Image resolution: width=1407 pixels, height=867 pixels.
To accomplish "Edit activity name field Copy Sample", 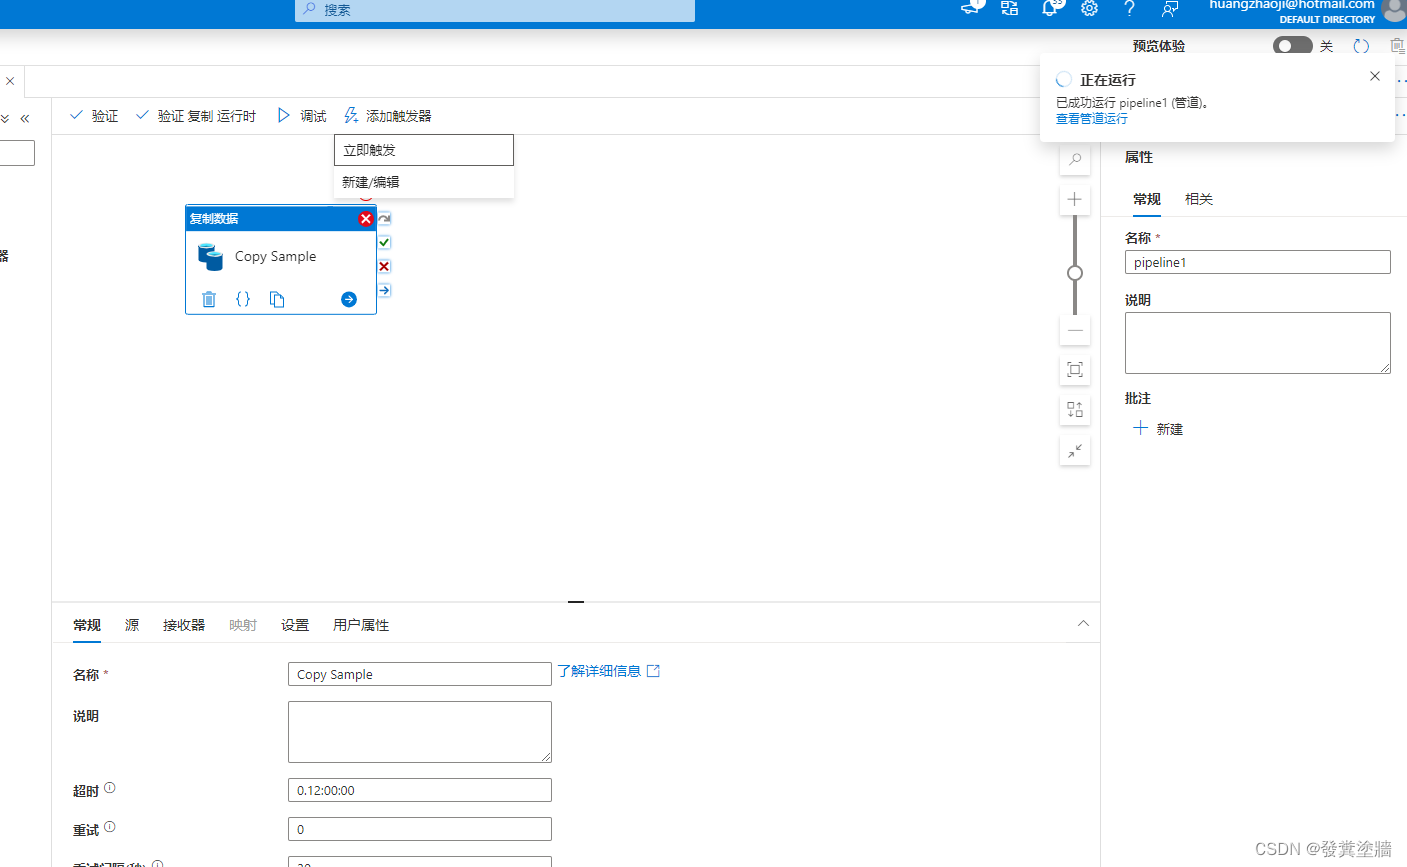I will click(420, 674).
